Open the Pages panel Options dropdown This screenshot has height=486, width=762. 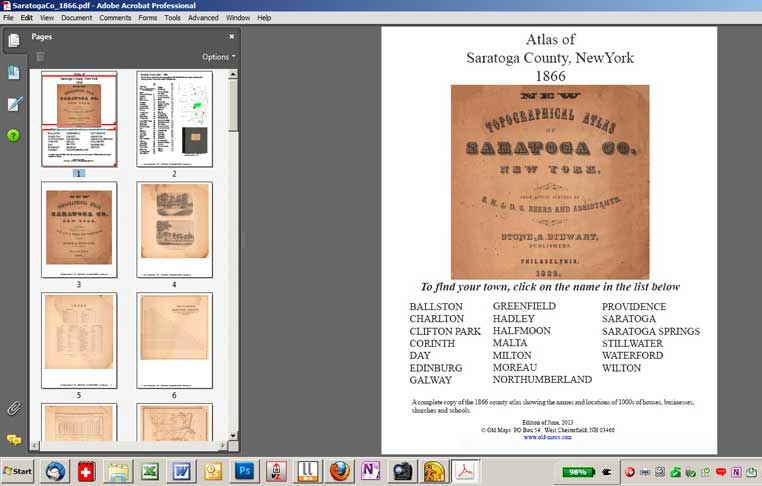pyautogui.click(x=219, y=57)
